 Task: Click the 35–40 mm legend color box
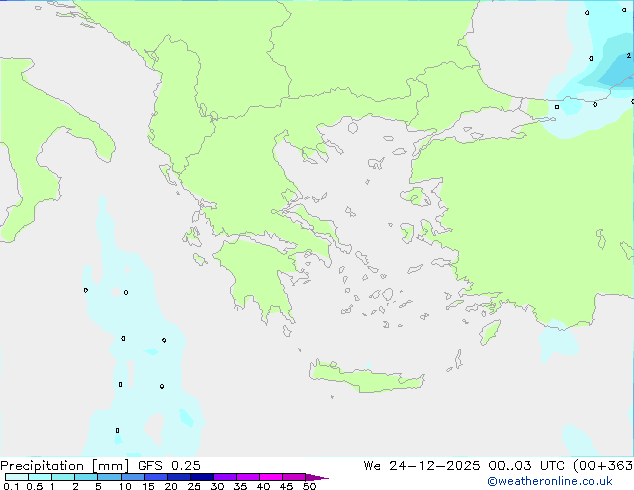[248, 477]
